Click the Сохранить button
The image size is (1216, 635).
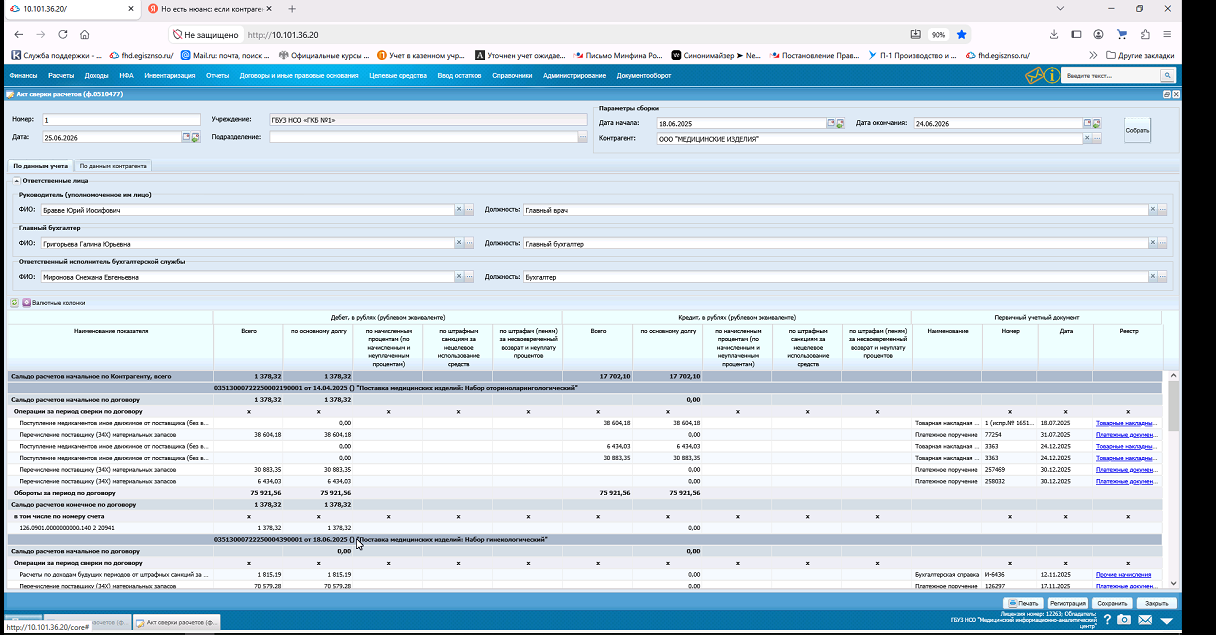point(1112,603)
